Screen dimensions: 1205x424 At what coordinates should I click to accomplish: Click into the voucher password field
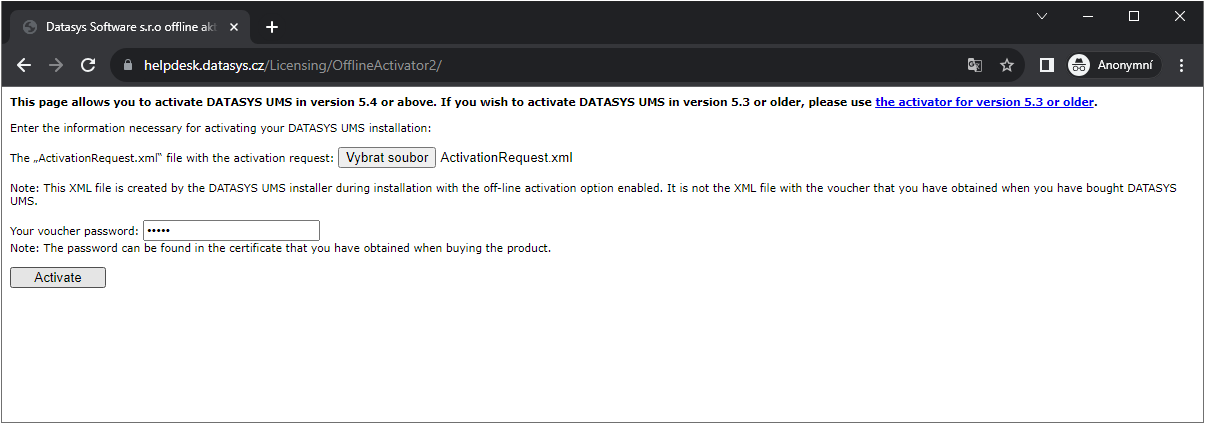[x=231, y=231]
